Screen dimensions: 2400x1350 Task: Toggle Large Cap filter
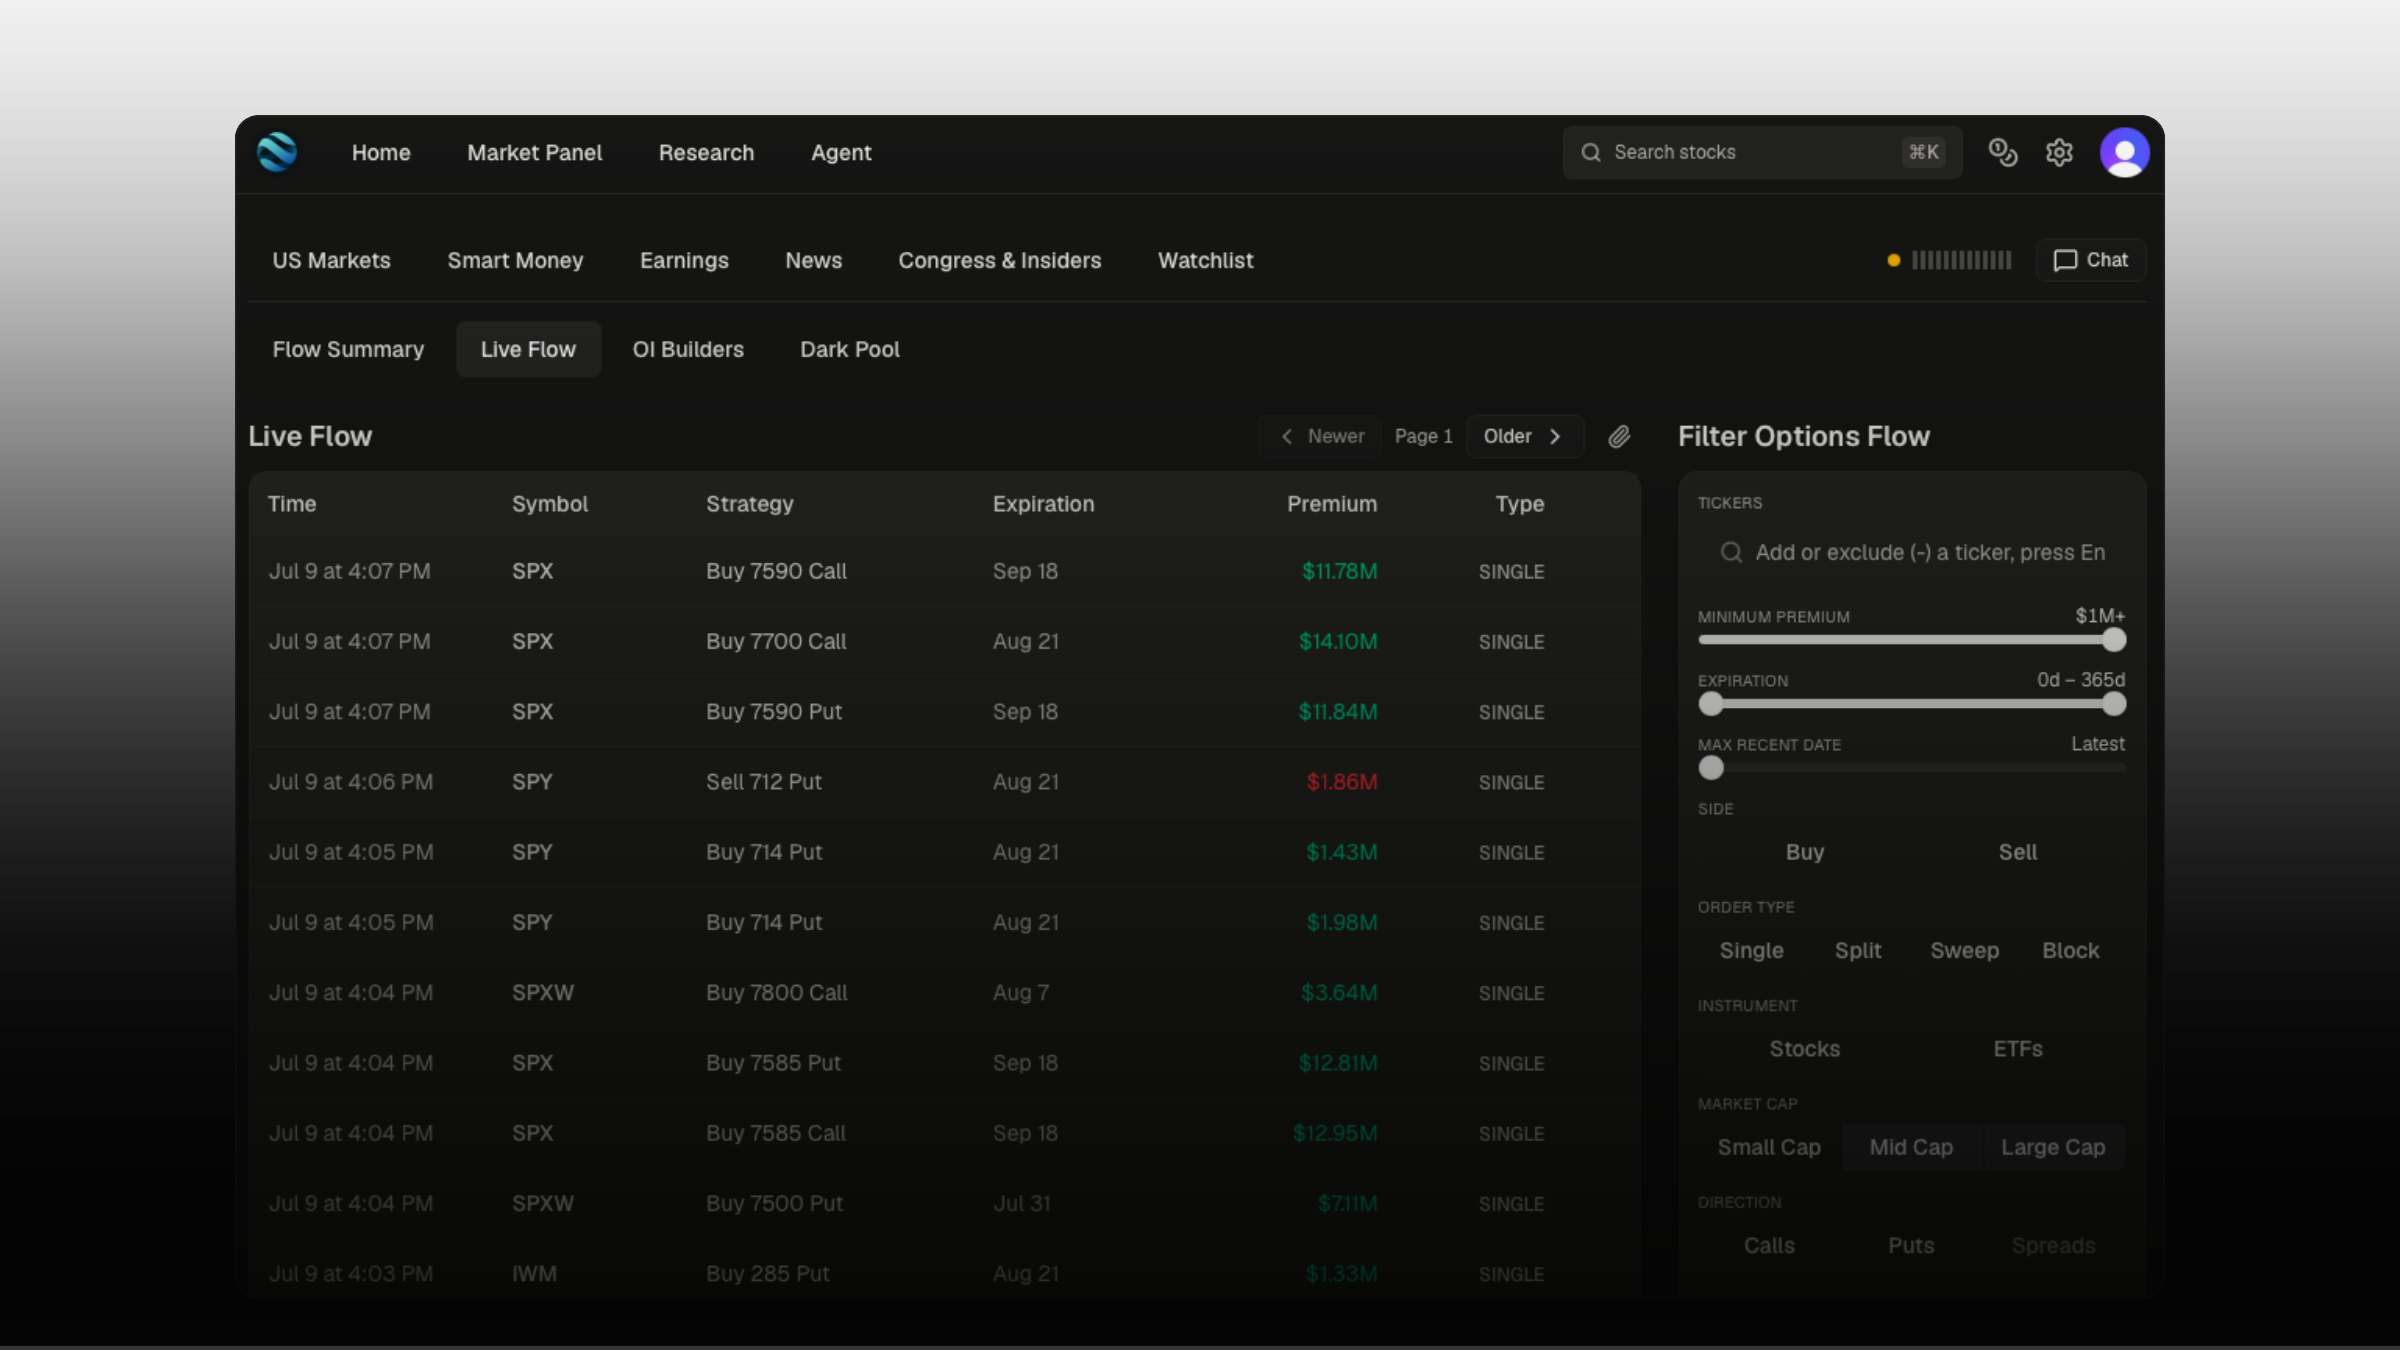coord(2053,1147)
